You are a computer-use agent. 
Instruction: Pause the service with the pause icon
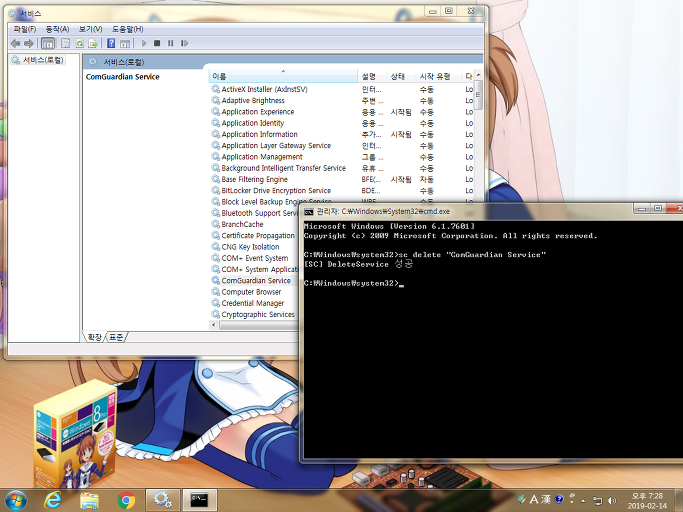pos(170,43)
